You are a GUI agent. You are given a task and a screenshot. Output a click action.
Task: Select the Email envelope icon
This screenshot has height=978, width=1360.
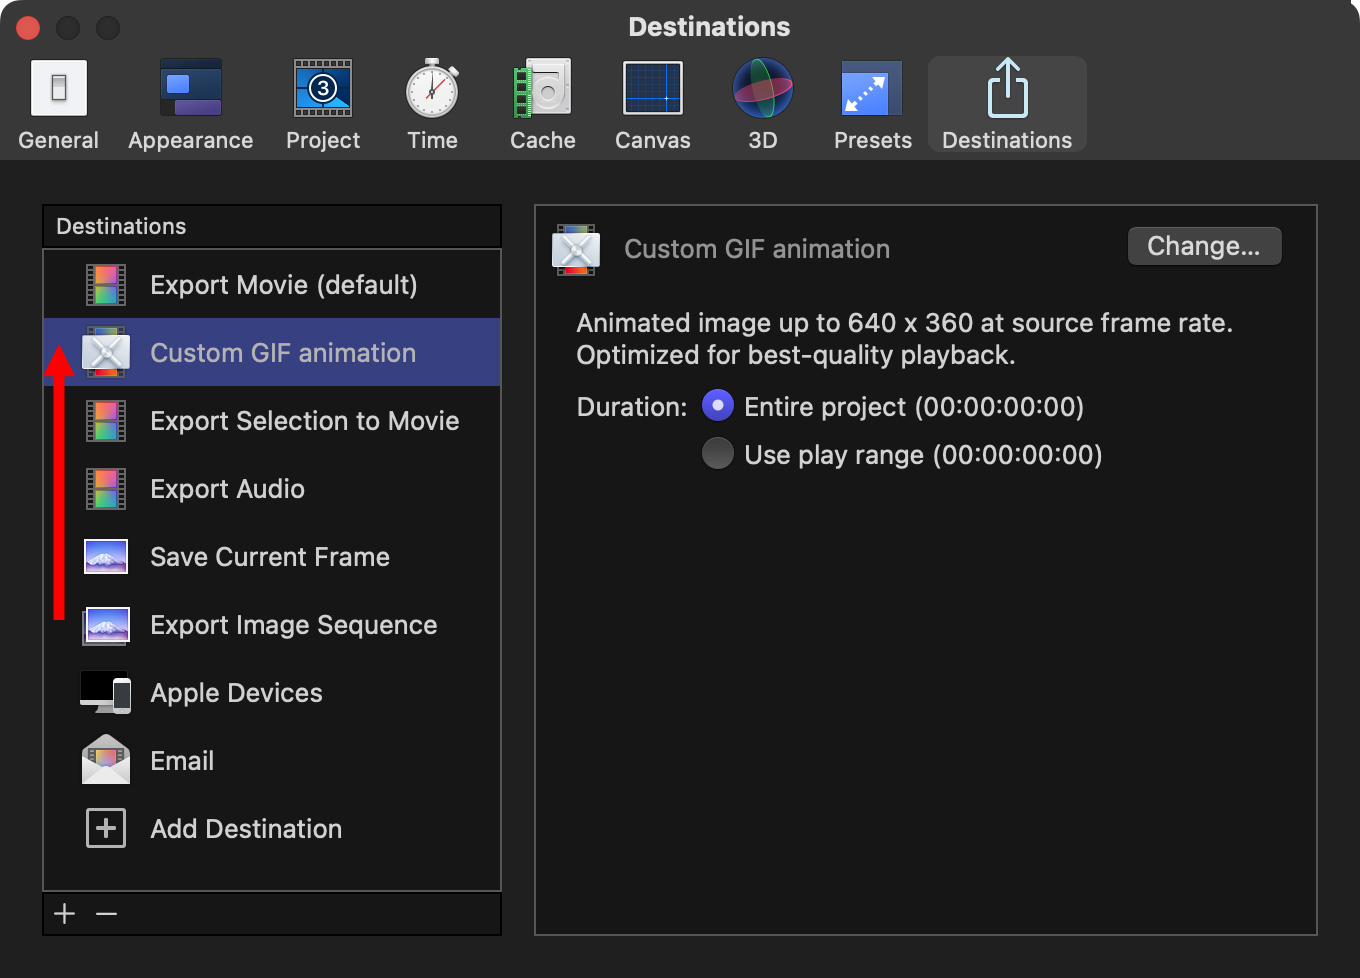click(x=106, y=761)
